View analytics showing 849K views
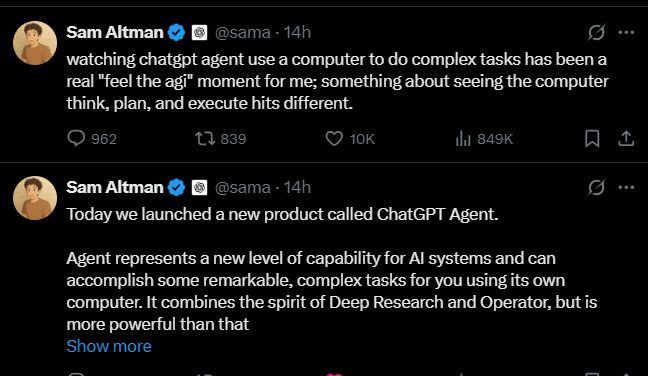The width and height of the screenshot is (648, 376). click(x=484, y=139)
